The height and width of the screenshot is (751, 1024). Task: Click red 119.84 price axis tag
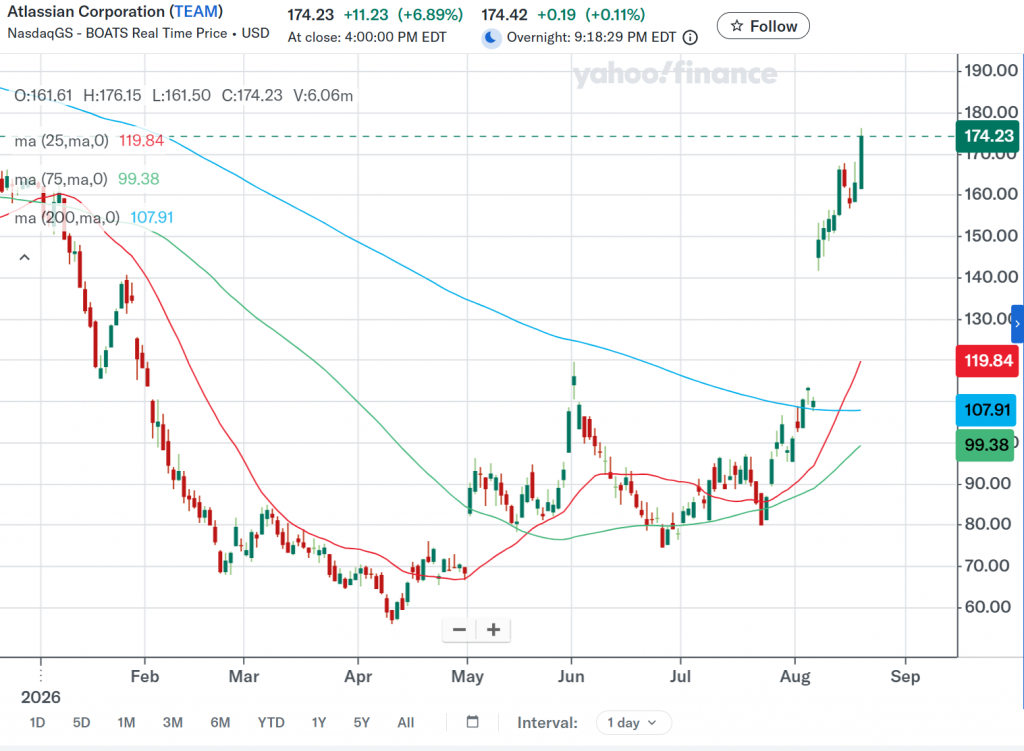[x=988, y=360]
